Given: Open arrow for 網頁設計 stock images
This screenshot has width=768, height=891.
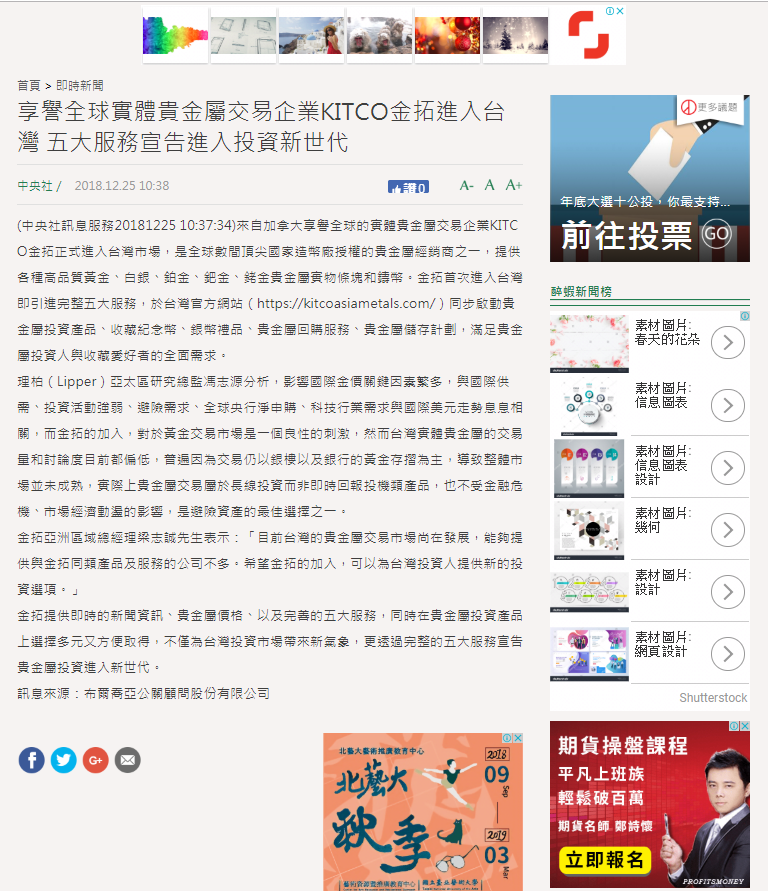Looking at the screenshot, I should click(x=728, y=654).
